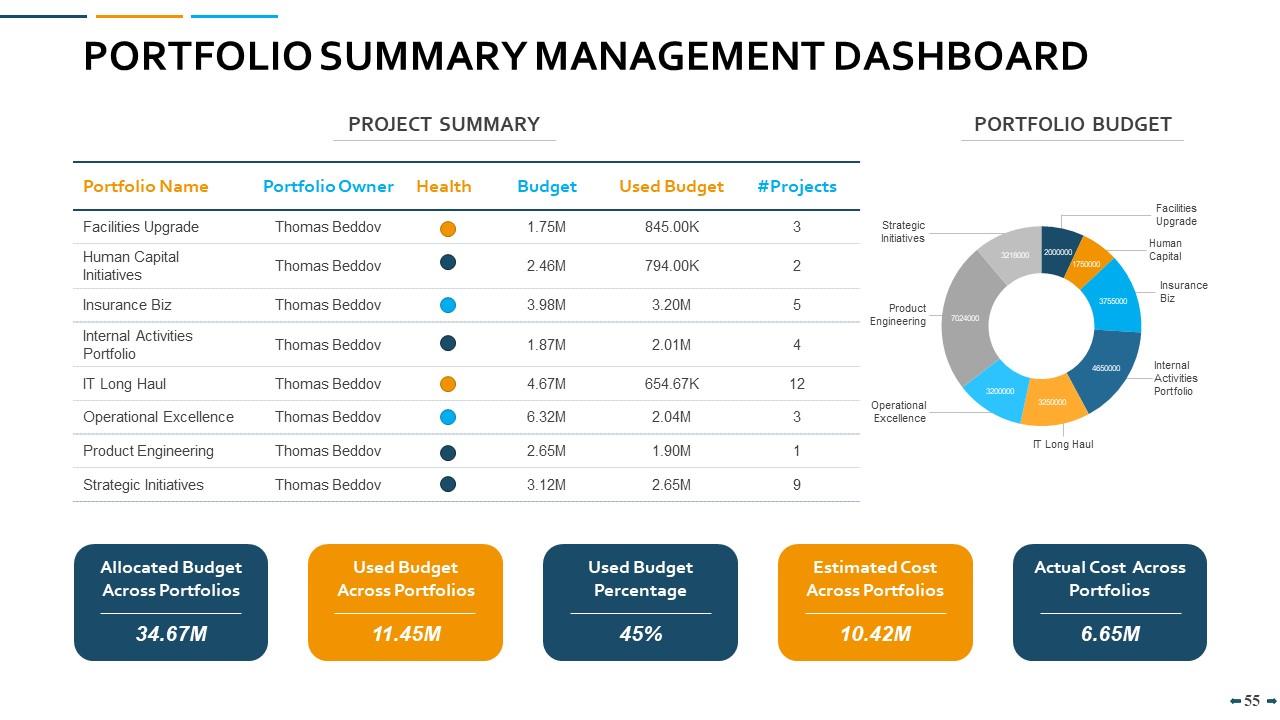Toggle the Health column header
Screen dimensions: 1280x720
pyautogui.click(x=444, y=186)
